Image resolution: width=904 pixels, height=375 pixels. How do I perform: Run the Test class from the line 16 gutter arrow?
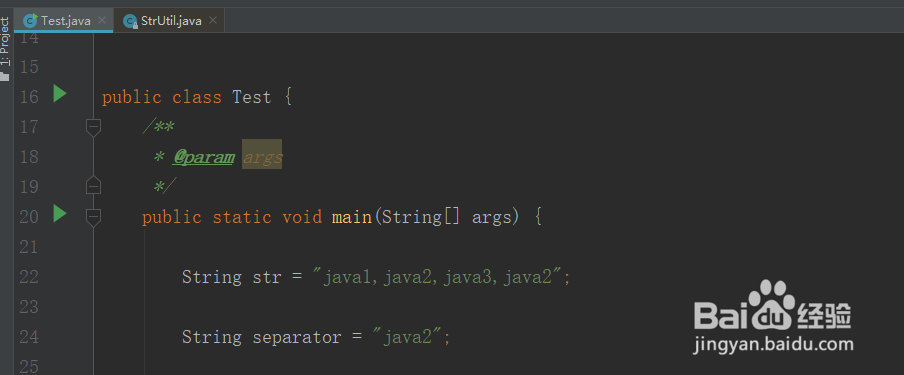tap(60, 93)
